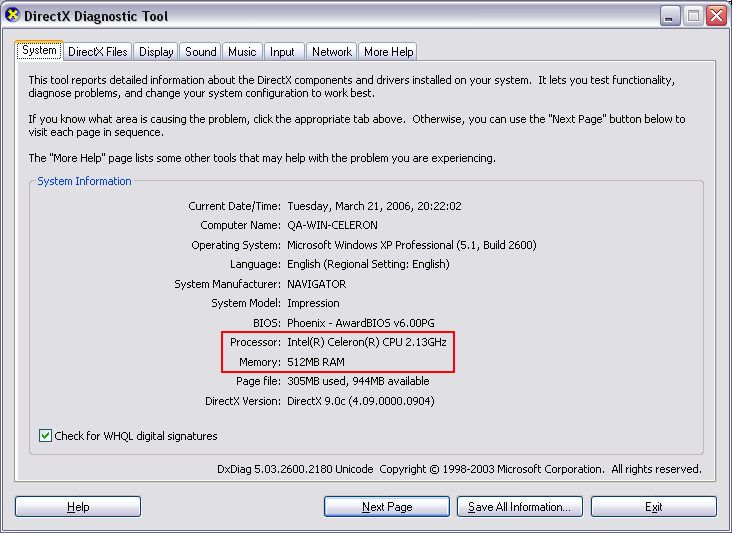The image size is (732, 533).
Task: Click the Processor: field label
Action: point(255,342)
